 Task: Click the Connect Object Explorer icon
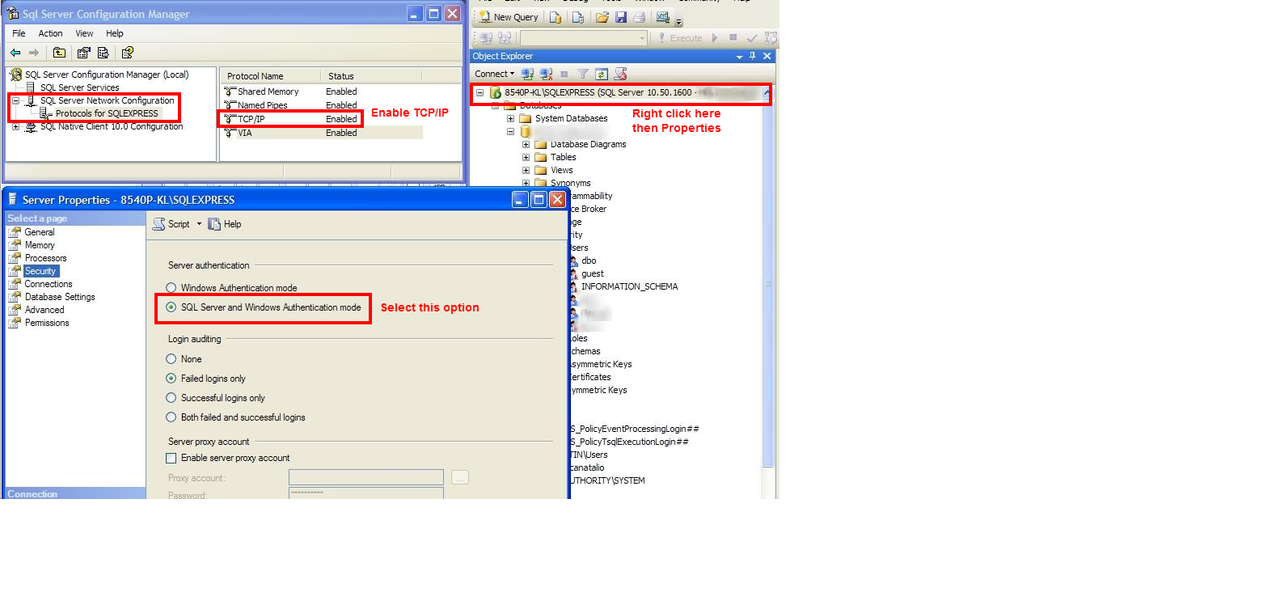[527, 74]
